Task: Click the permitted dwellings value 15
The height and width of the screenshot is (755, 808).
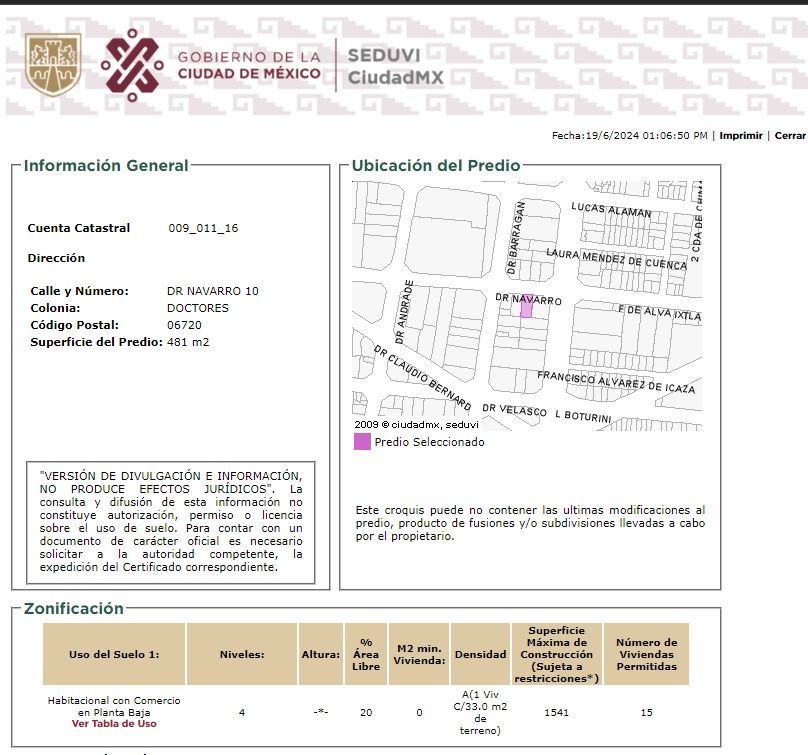Action: click(x=646, y=712)
